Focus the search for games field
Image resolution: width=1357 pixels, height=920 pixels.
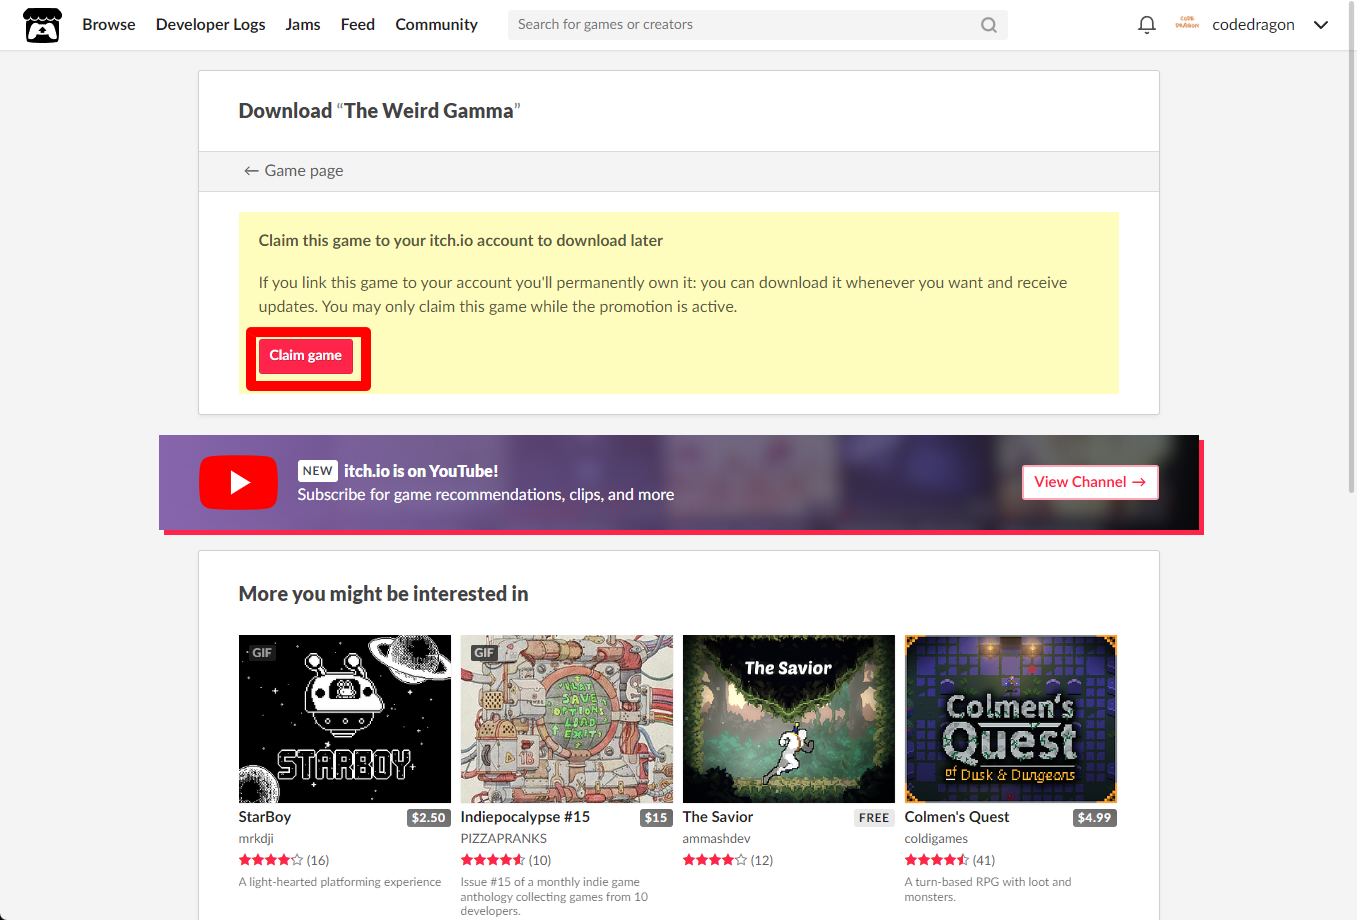(x=757, y=25)
